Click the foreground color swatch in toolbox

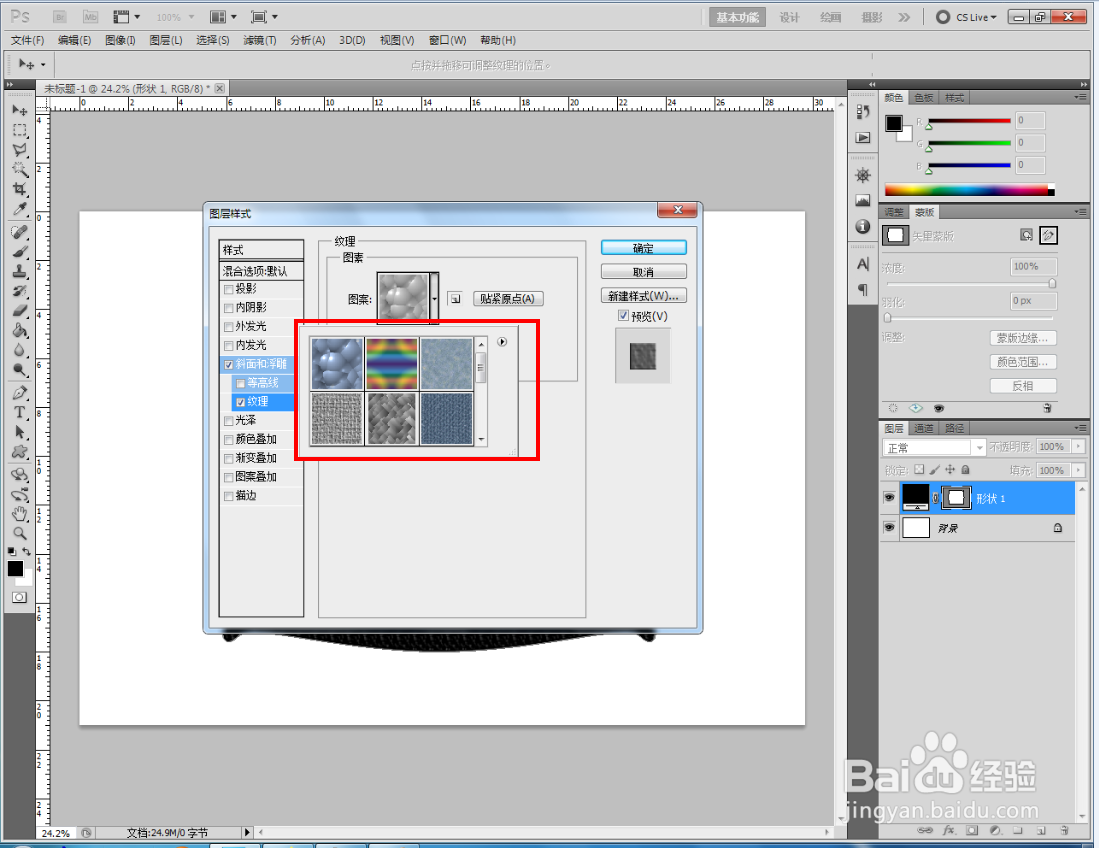click(x=15, y=568)
